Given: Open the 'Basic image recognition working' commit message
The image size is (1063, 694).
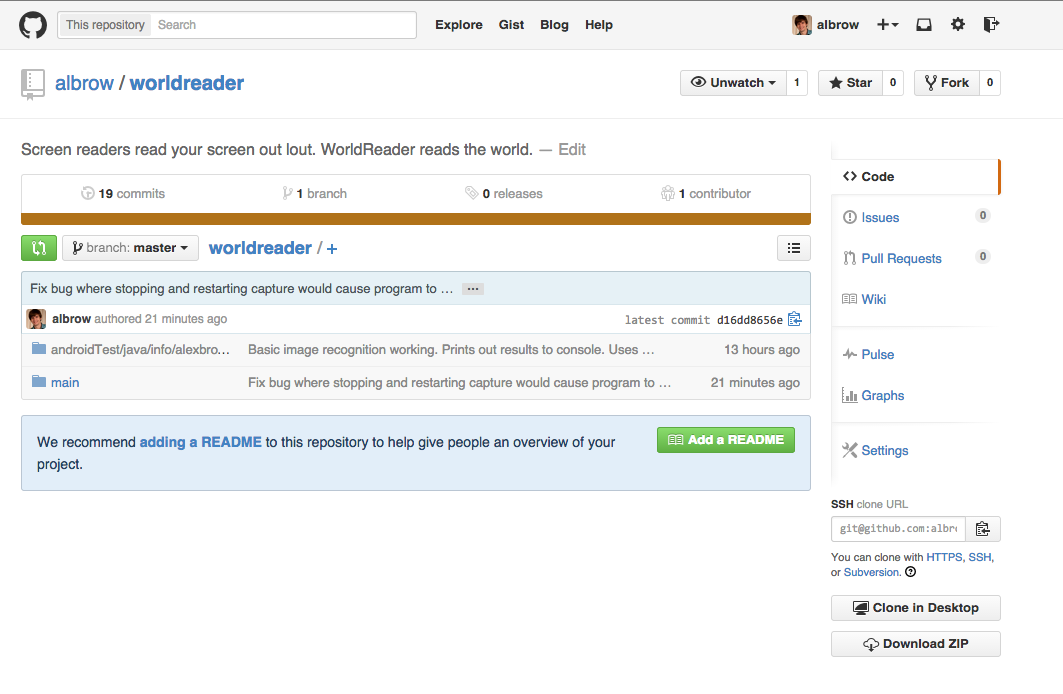Looking at the screenshot, I should (451, 350).
